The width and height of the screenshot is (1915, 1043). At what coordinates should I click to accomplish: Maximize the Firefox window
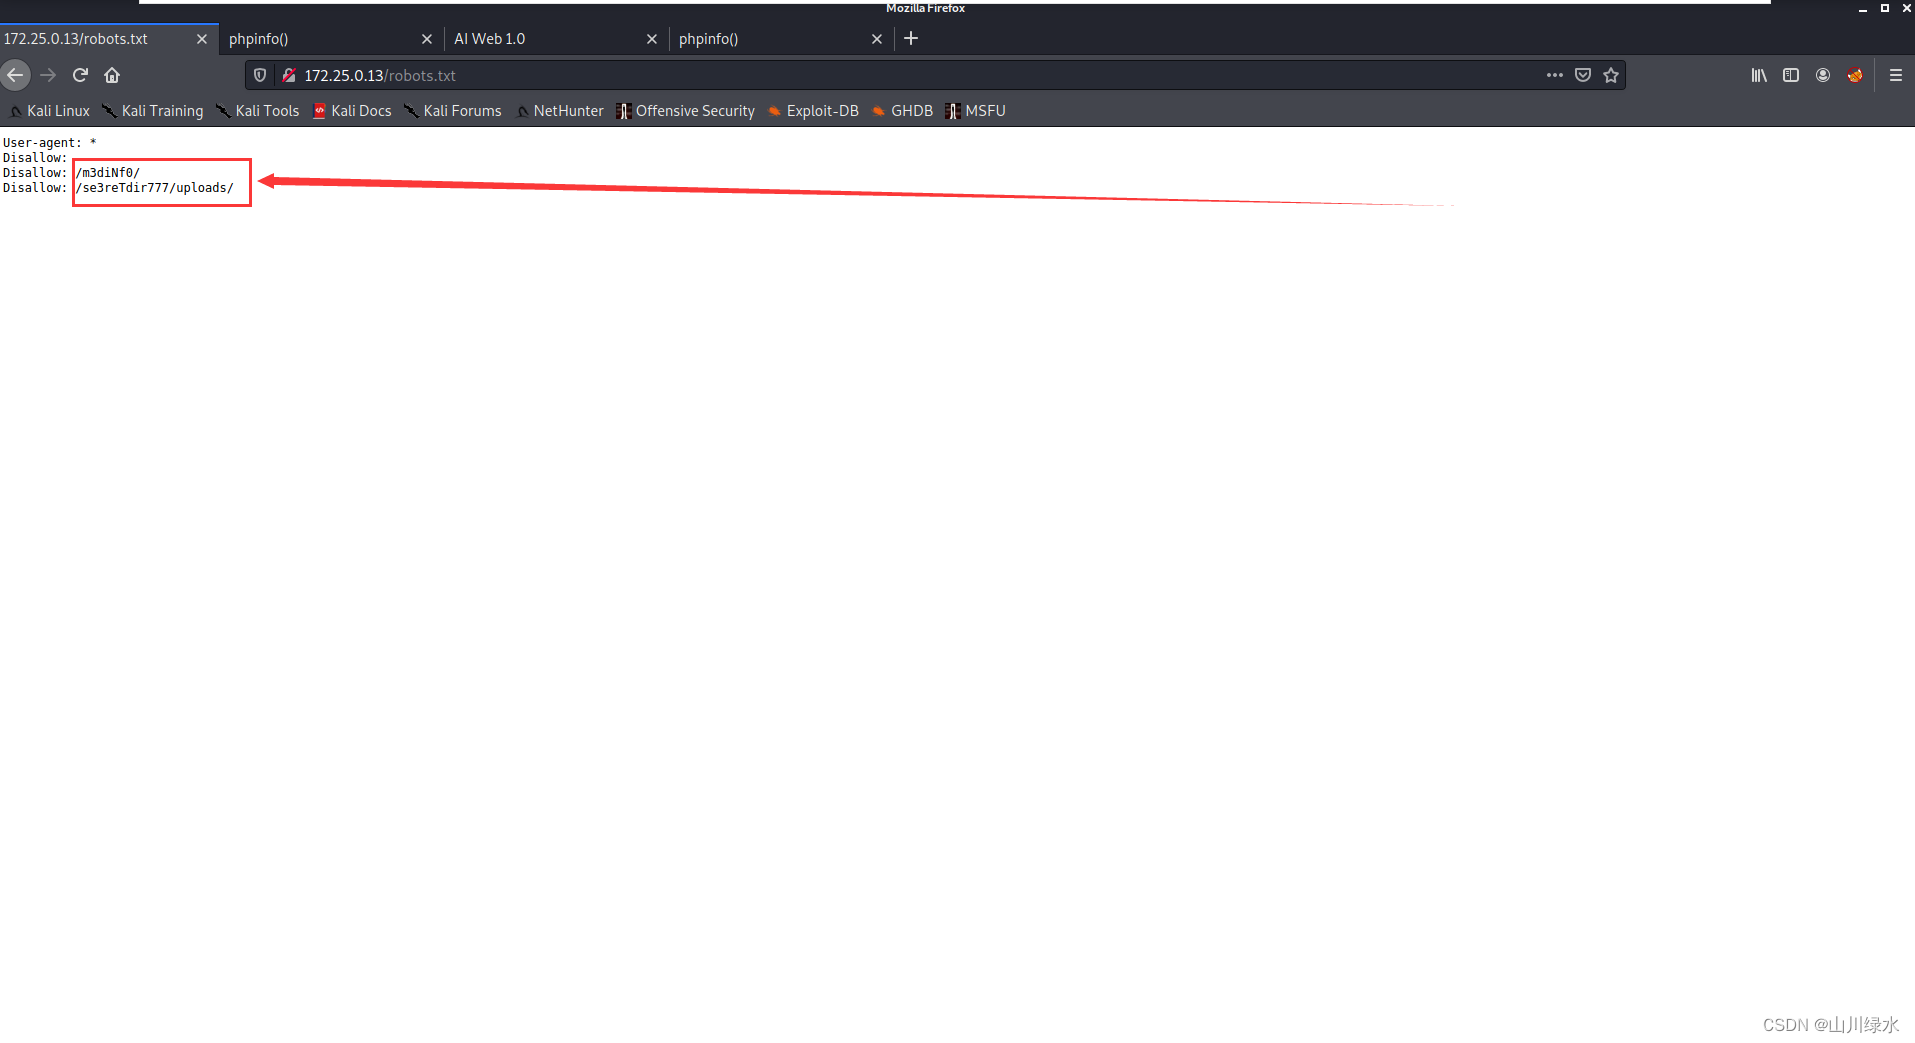tap(1885, 8)
